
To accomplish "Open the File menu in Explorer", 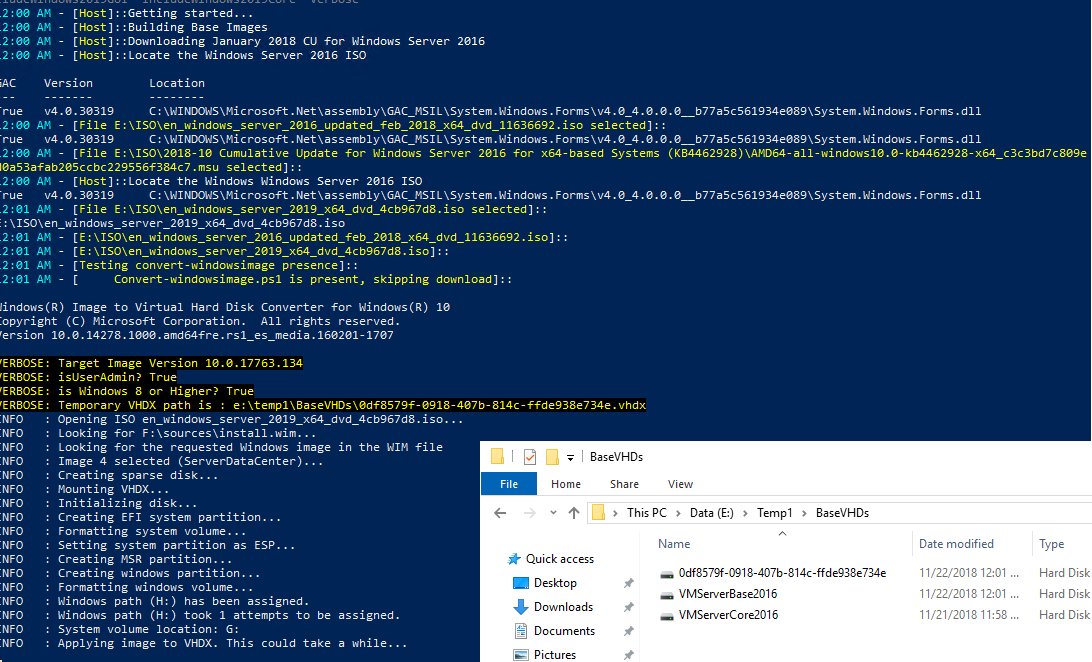I will tap(509, 483).
